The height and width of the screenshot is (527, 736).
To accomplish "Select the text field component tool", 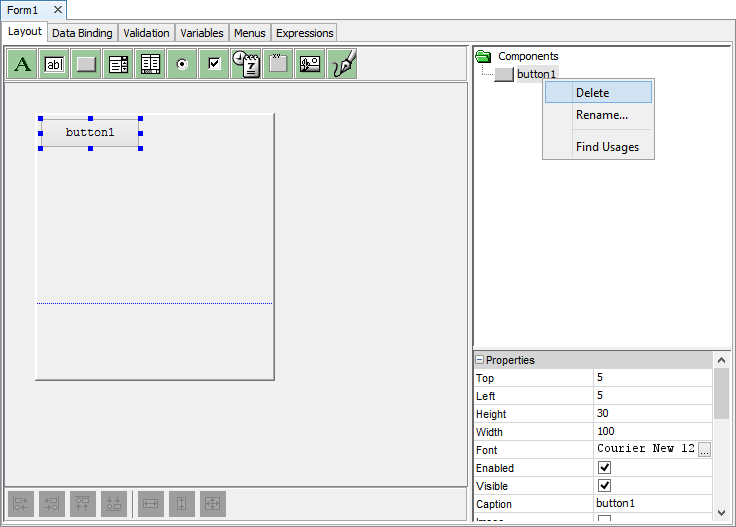I will point(55,64).
